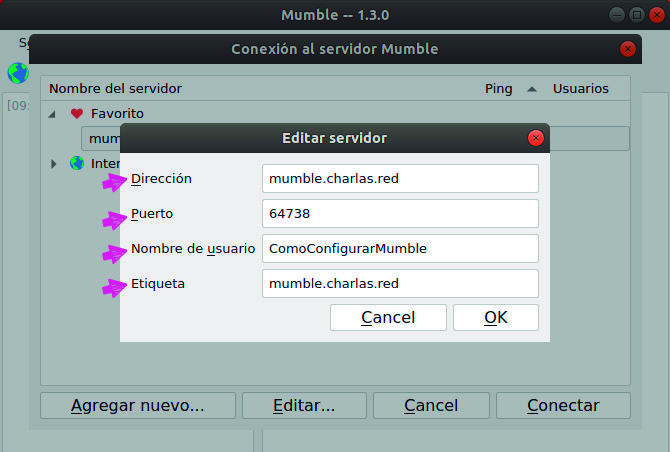Cancel the Editar servidor dialog

pos(388,317)
